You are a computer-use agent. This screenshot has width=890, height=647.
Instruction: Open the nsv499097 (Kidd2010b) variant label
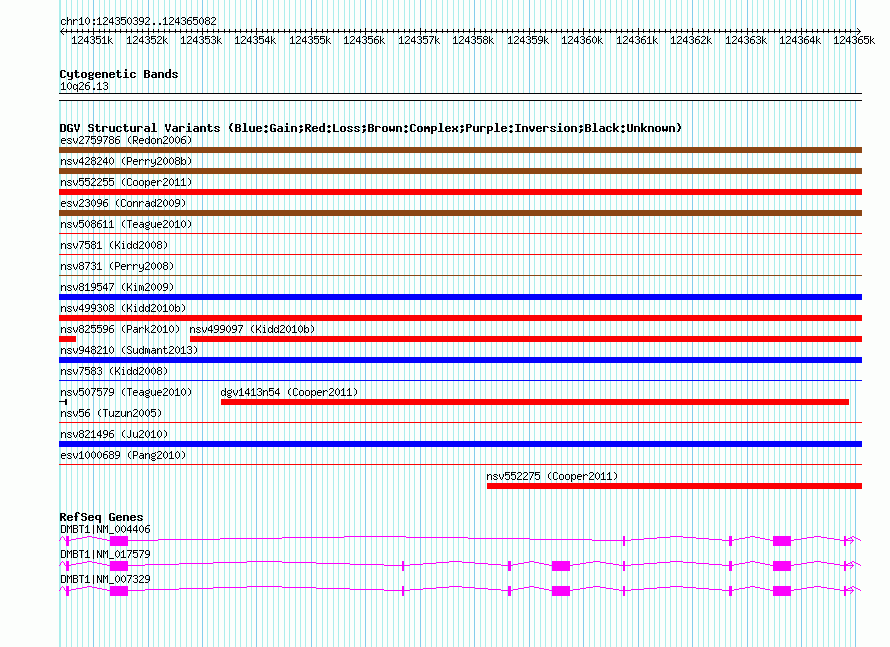[251, 329]
